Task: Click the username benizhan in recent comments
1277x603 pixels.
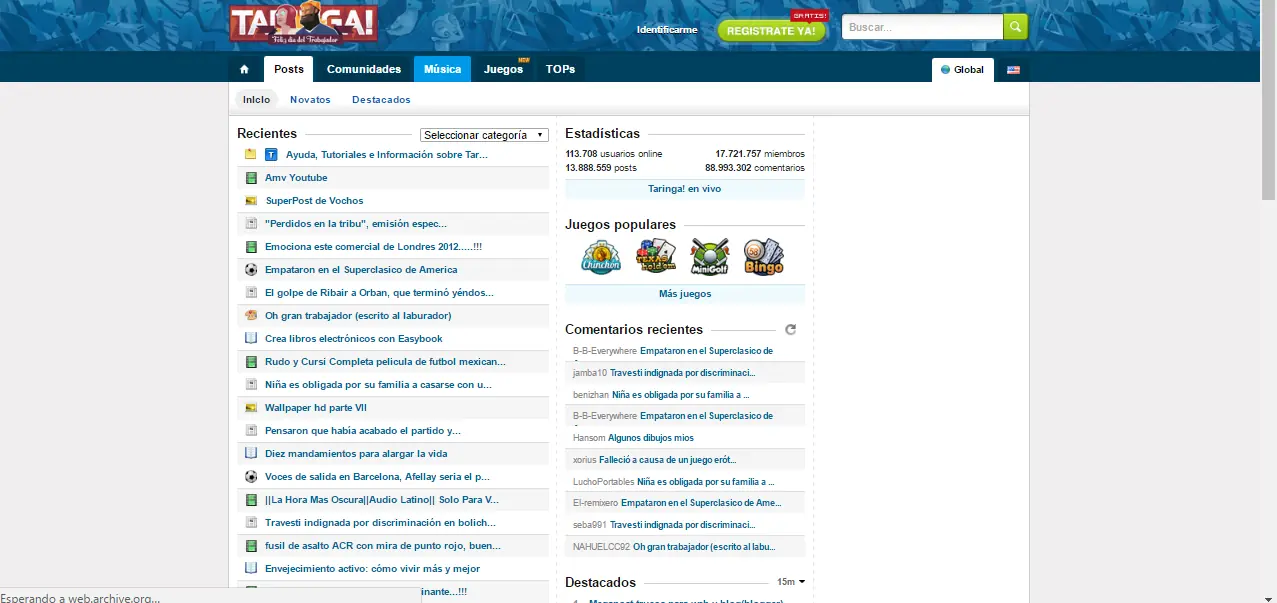Action: point(591,395)
